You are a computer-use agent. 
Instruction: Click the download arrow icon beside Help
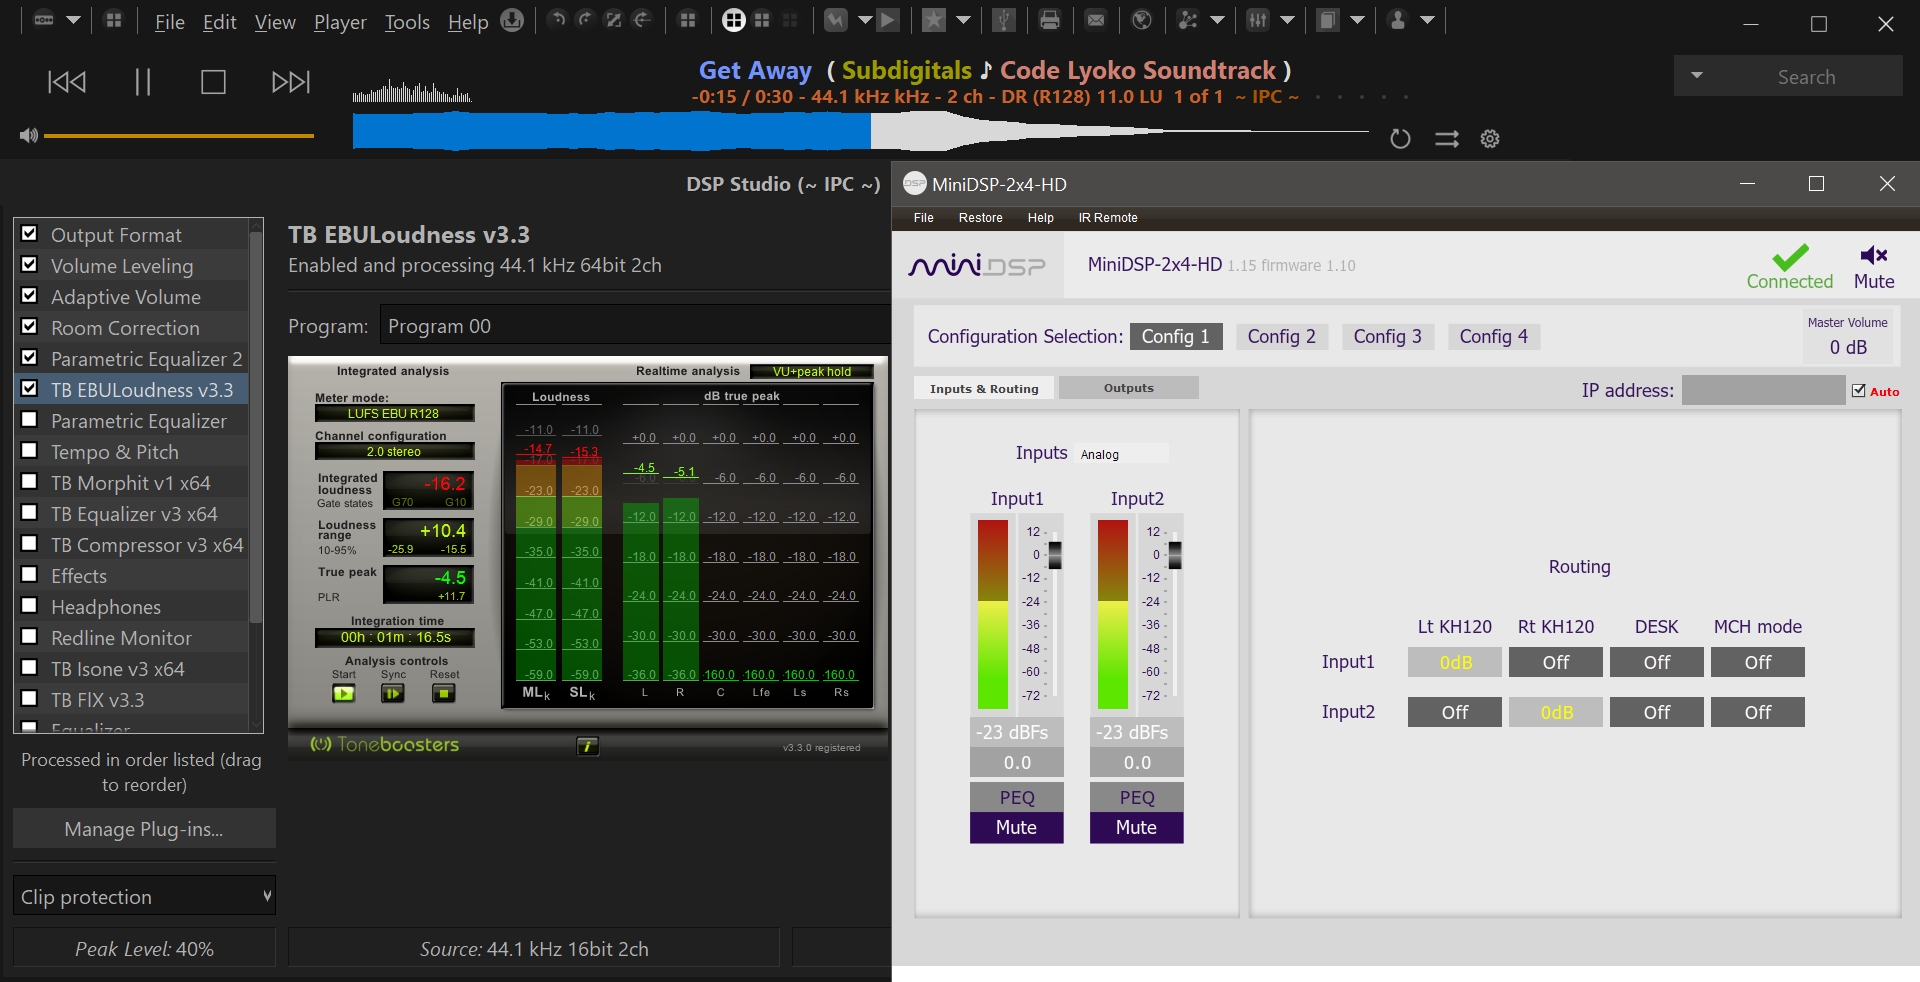click(x=512, y=20)
